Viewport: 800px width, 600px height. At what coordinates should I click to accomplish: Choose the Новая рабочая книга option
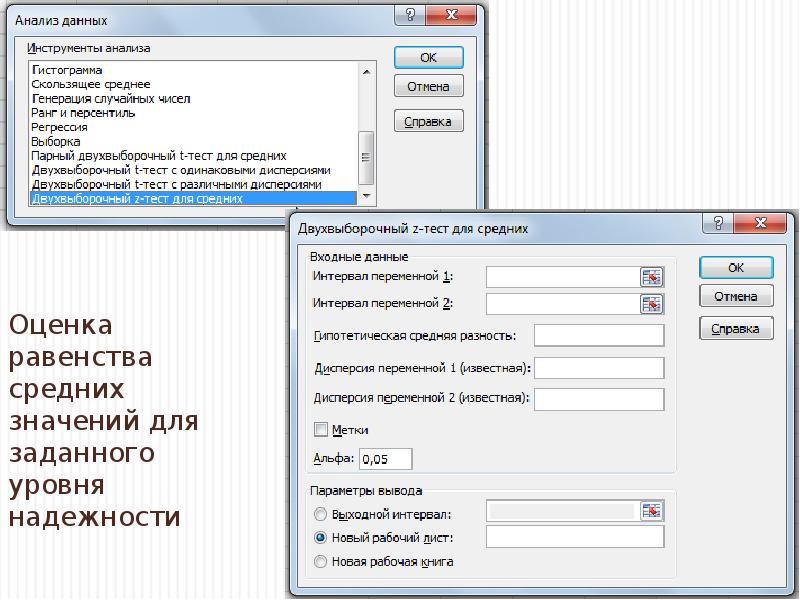click(321, 562)
